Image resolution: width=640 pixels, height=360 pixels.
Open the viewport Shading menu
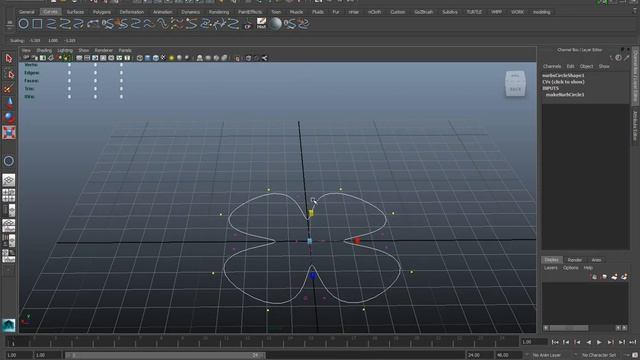pyautogui.click(x=44, y=51)
